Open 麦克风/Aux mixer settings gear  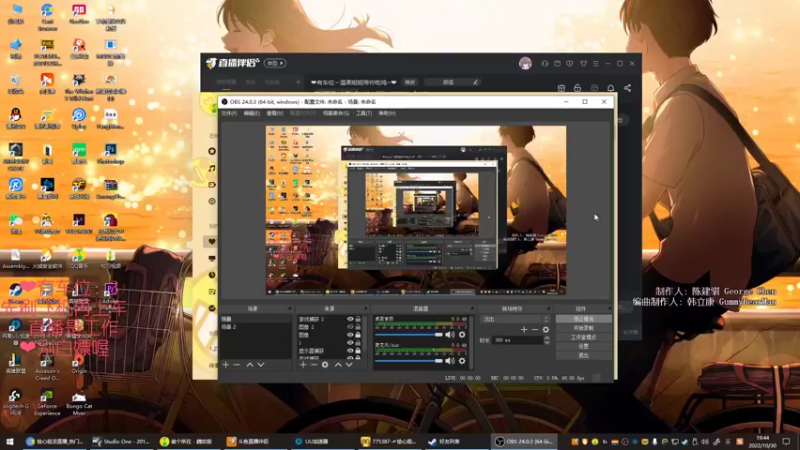tap(462, 361)
